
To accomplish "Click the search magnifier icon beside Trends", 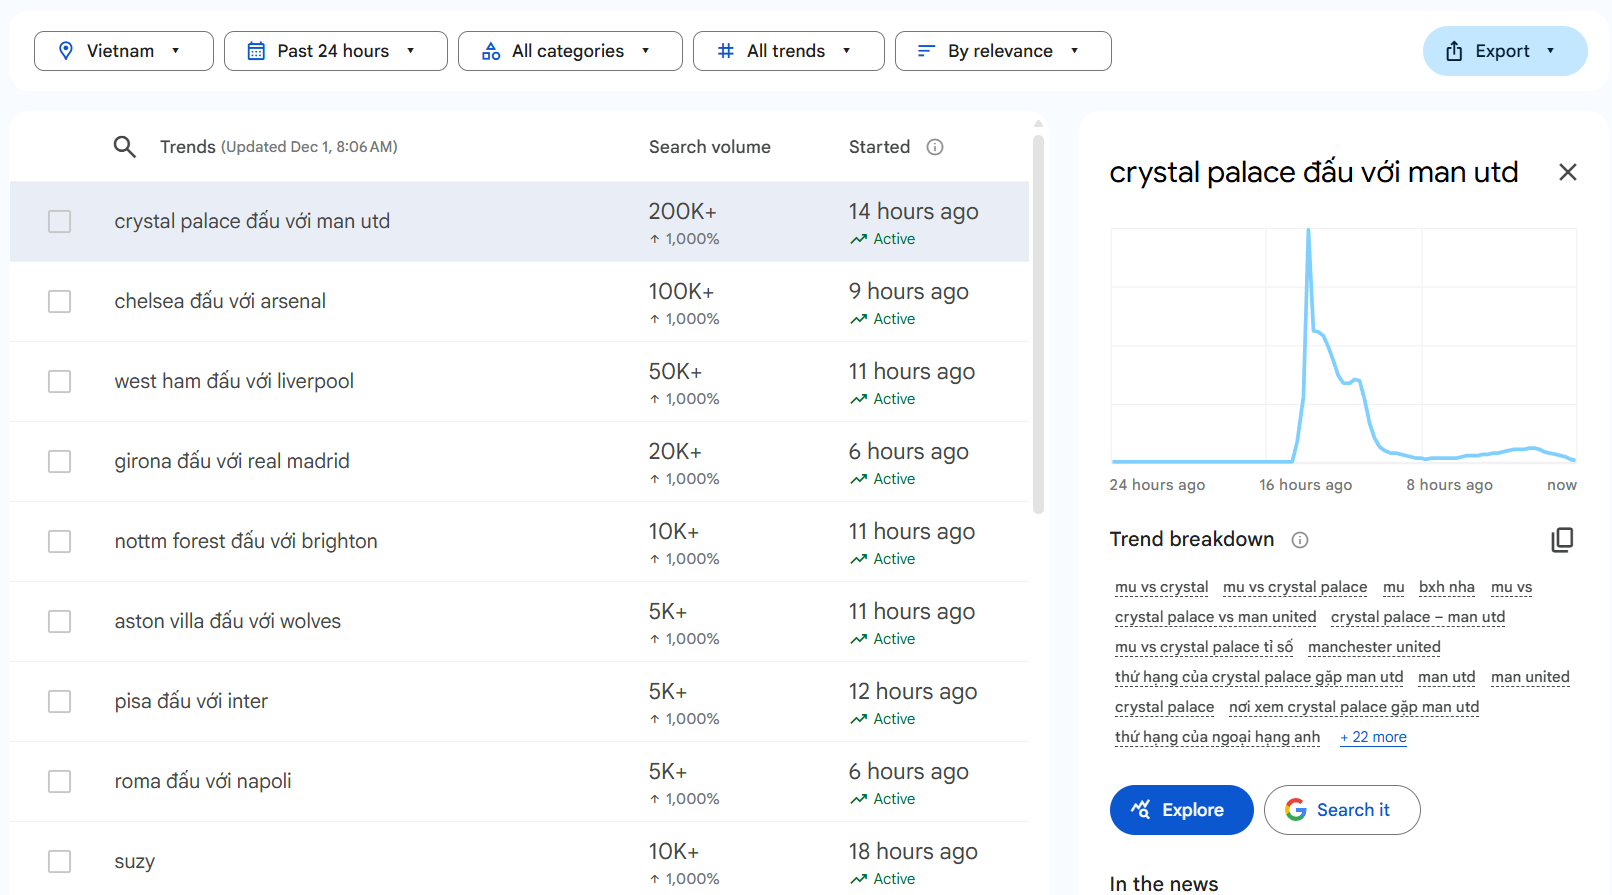I will [124, 147].
